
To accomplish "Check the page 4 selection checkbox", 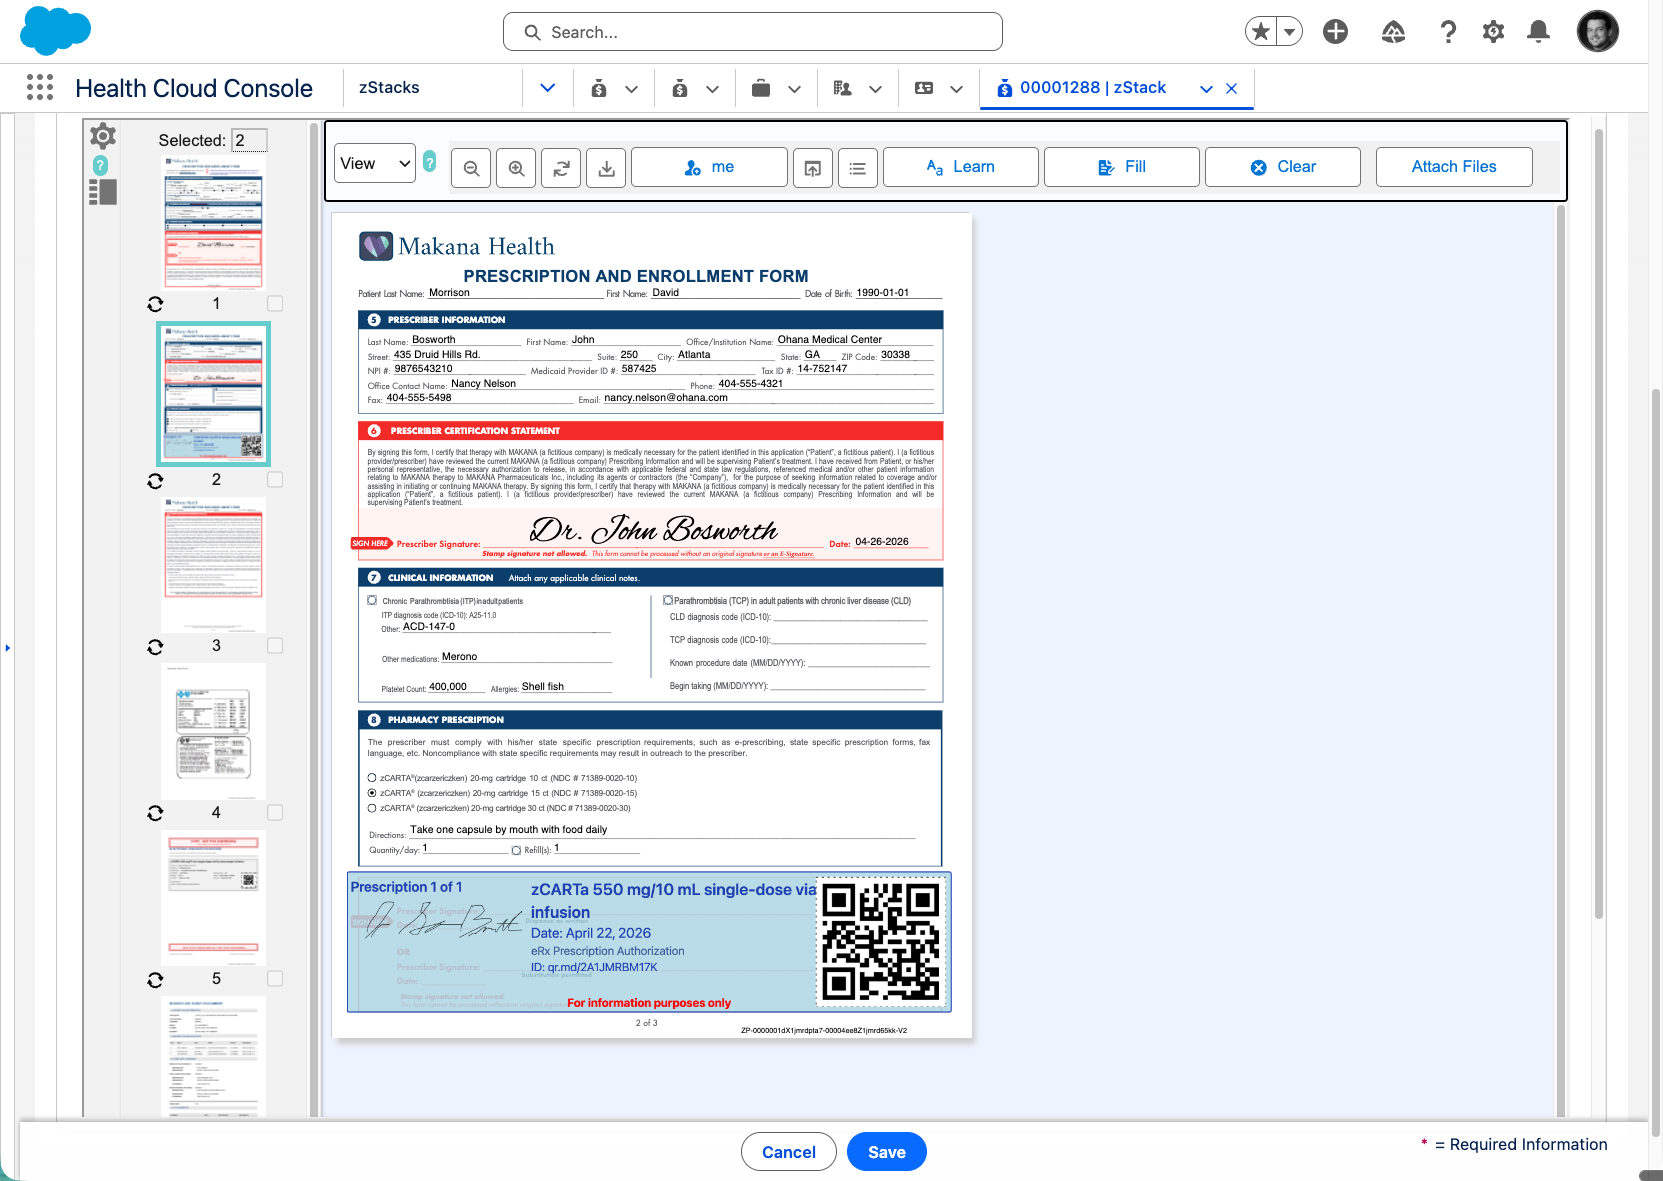I will tap(275, 813).
